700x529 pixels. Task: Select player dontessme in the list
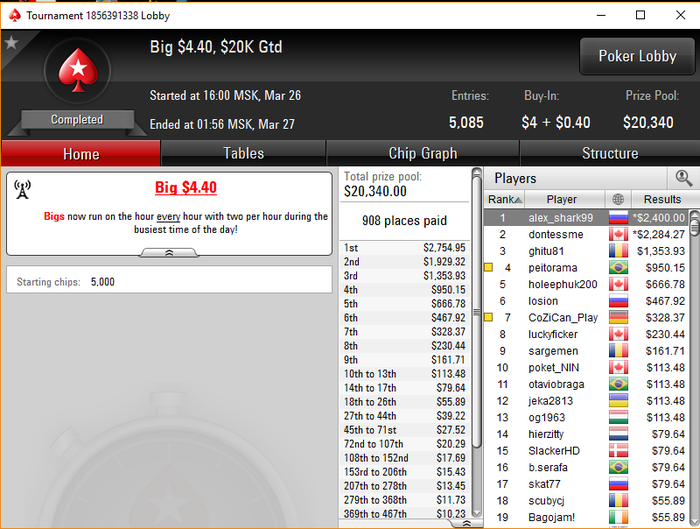(587, 234)
